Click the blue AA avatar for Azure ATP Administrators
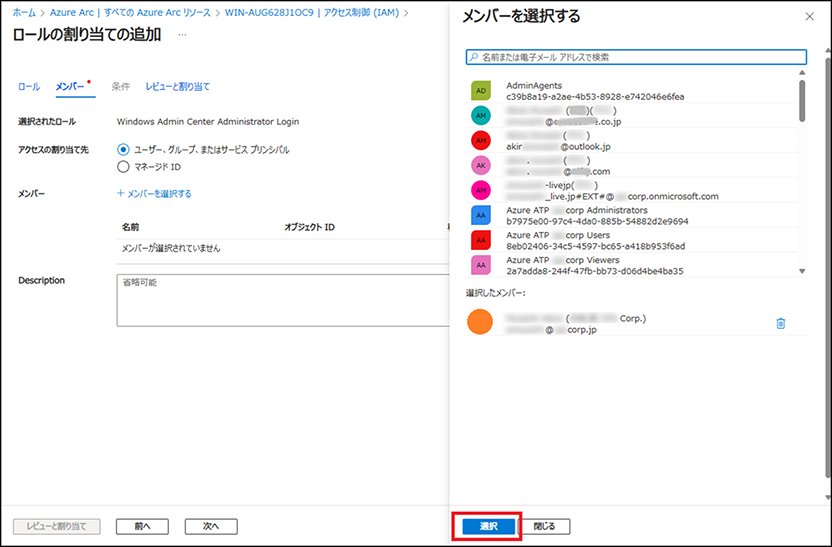 click(481, 215)
